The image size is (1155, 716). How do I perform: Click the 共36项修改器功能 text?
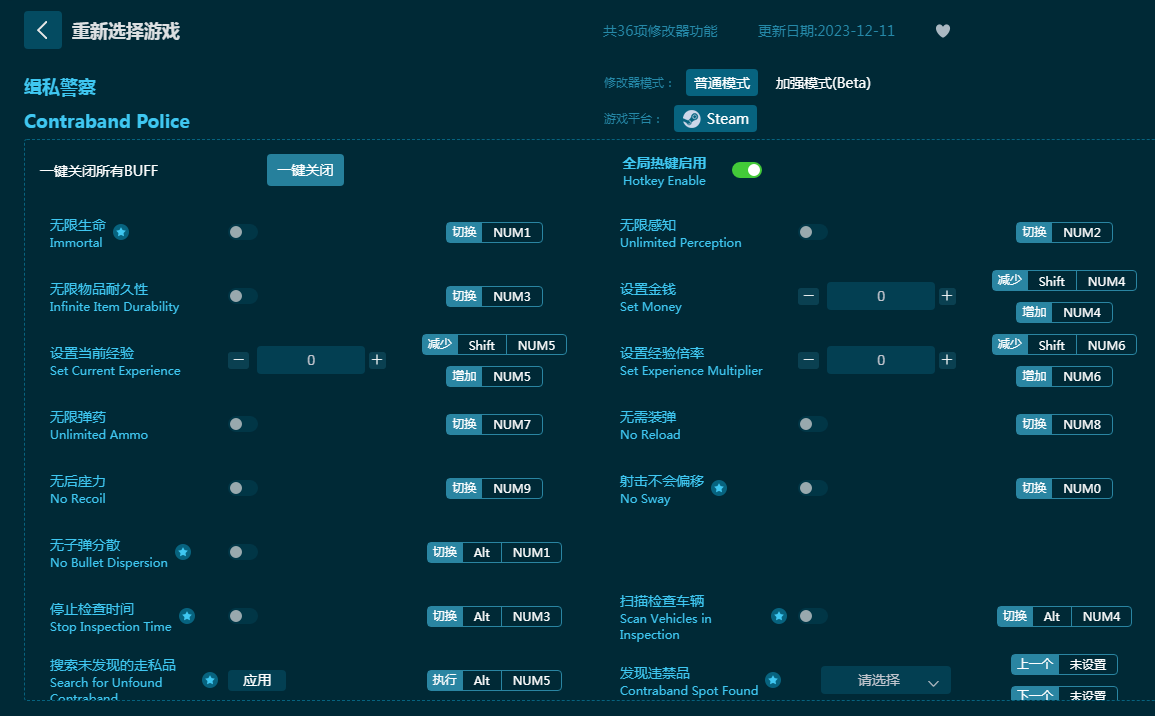point(660,31)
